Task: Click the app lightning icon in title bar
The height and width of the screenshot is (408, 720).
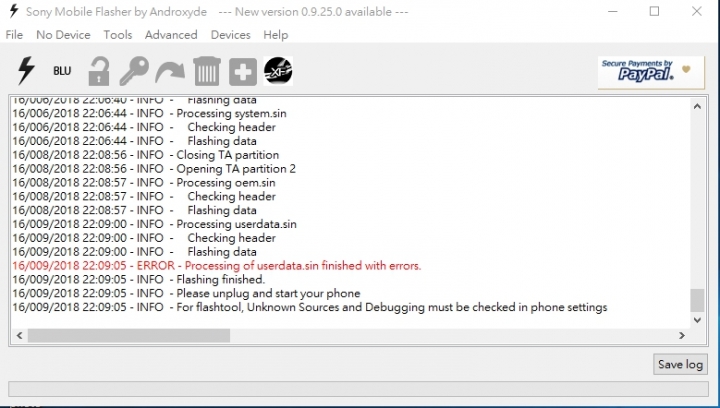Action: (14, 11)
